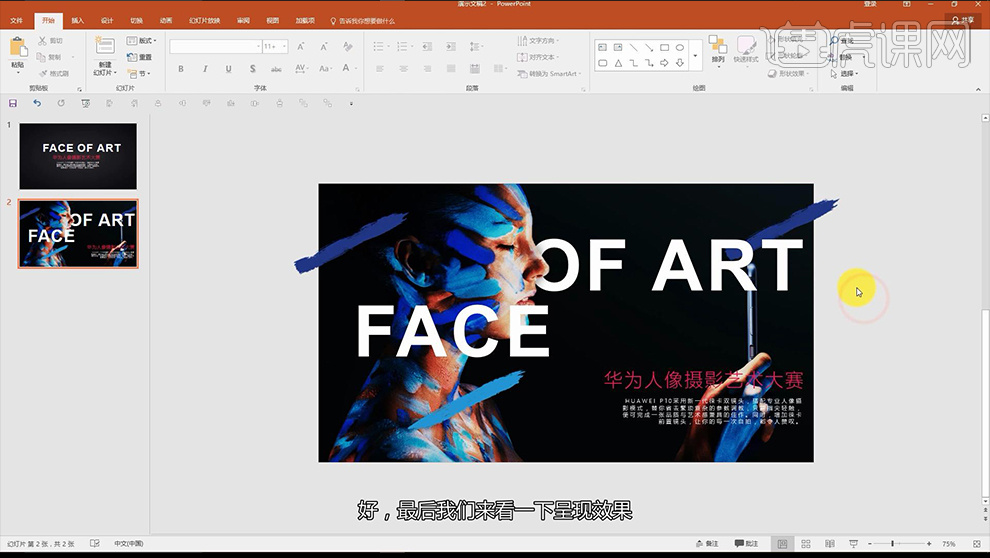Click the numbered list icon
The width and height of the screenshot is (990, 558).
pos(403,46)
